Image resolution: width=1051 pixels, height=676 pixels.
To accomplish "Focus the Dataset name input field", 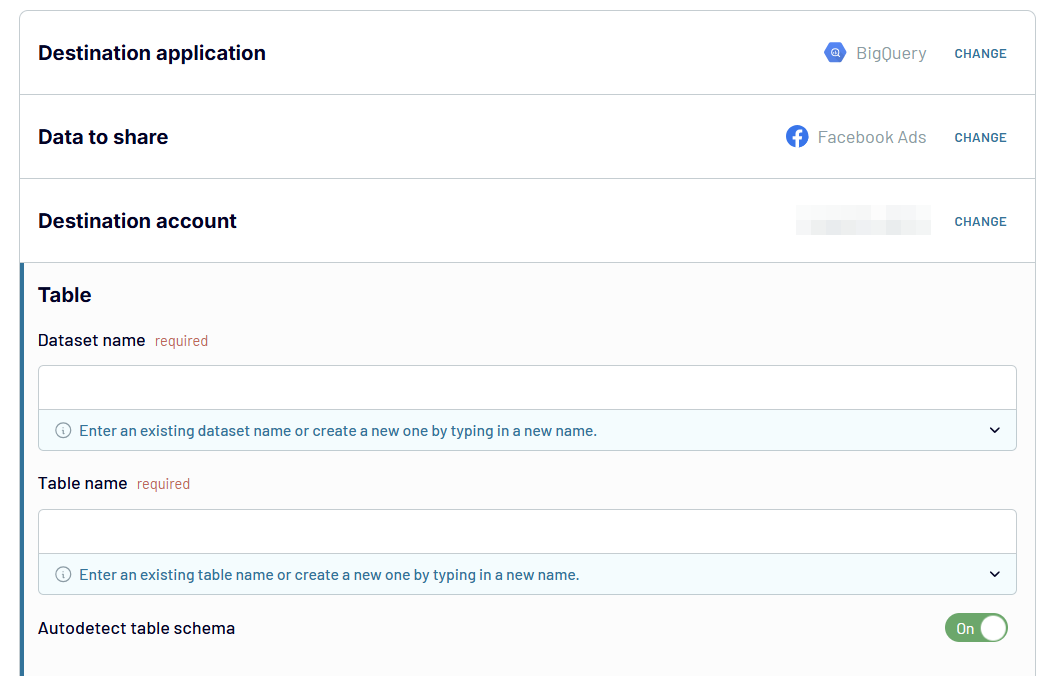I will (528, 387).
